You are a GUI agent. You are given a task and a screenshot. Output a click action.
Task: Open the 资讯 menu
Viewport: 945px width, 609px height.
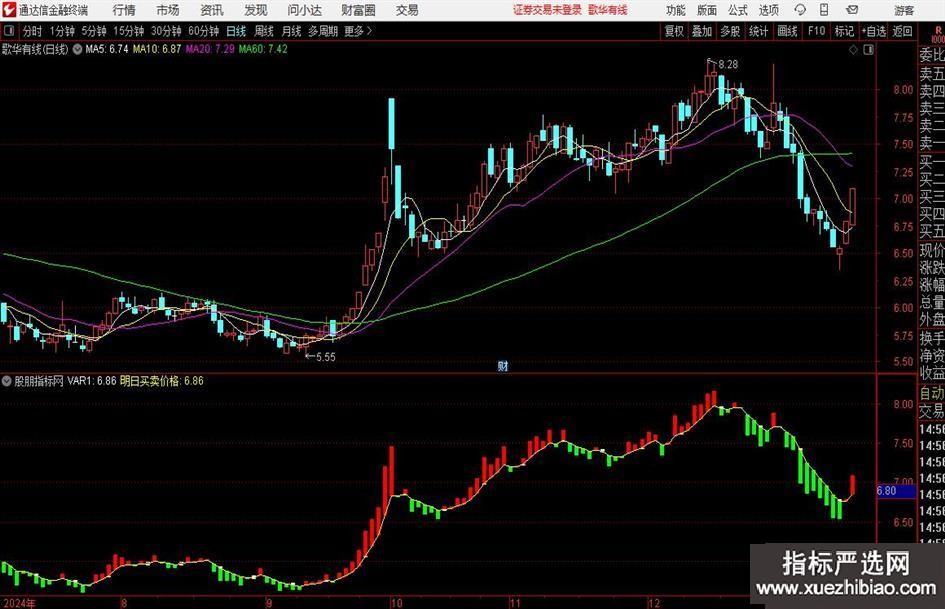click(212, 10)
